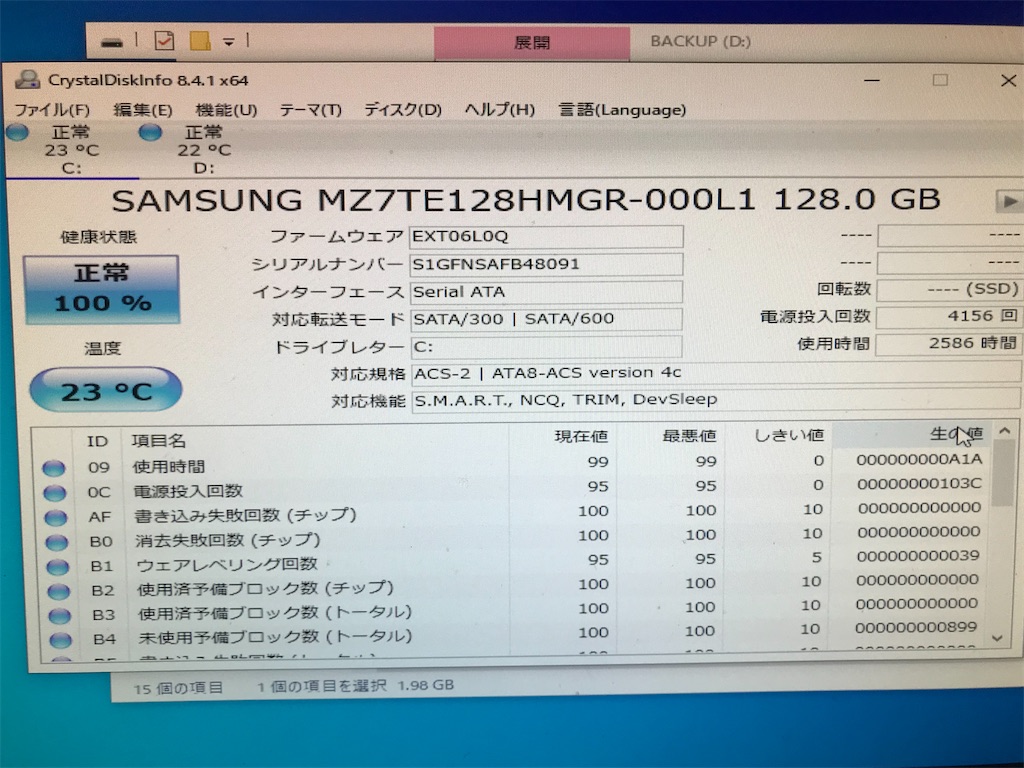1024x768 pixels.
Task: Click the drive letter field C:
Action: [547, 347]
